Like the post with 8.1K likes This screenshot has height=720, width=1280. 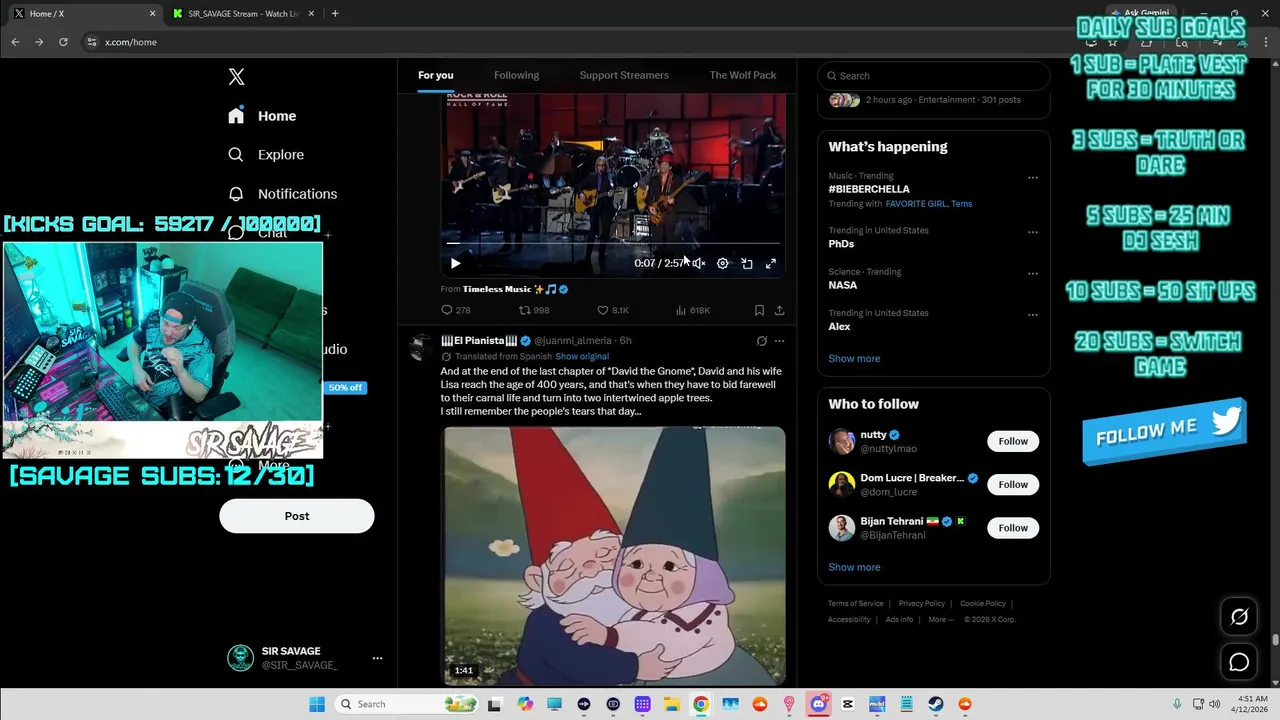click(x=613, y=310)
